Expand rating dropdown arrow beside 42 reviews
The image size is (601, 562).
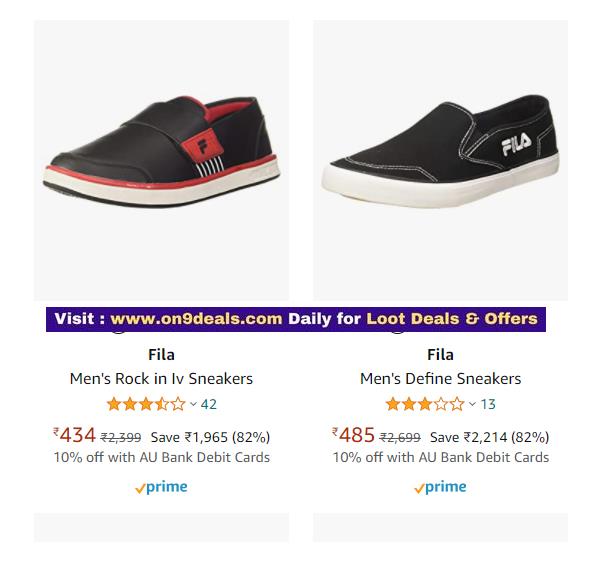tap(194, 405)
